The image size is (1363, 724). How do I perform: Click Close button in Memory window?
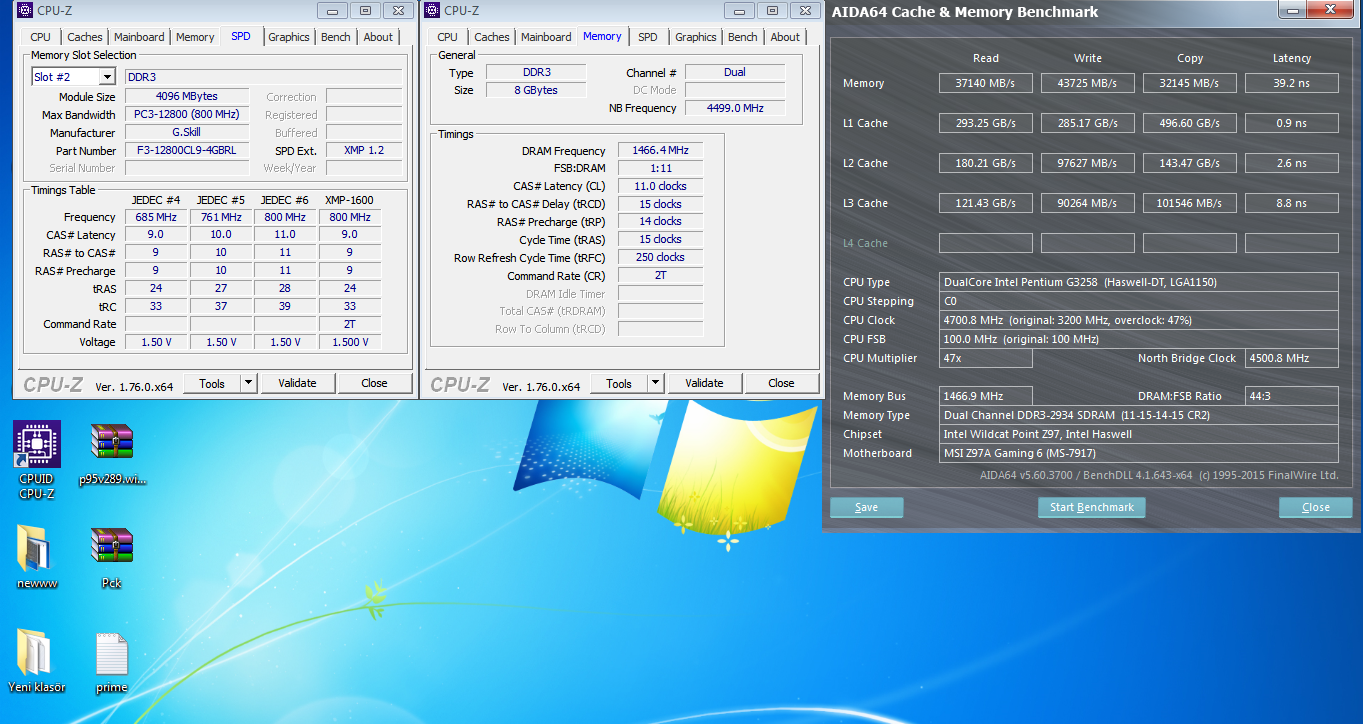(x=782, y=383)
